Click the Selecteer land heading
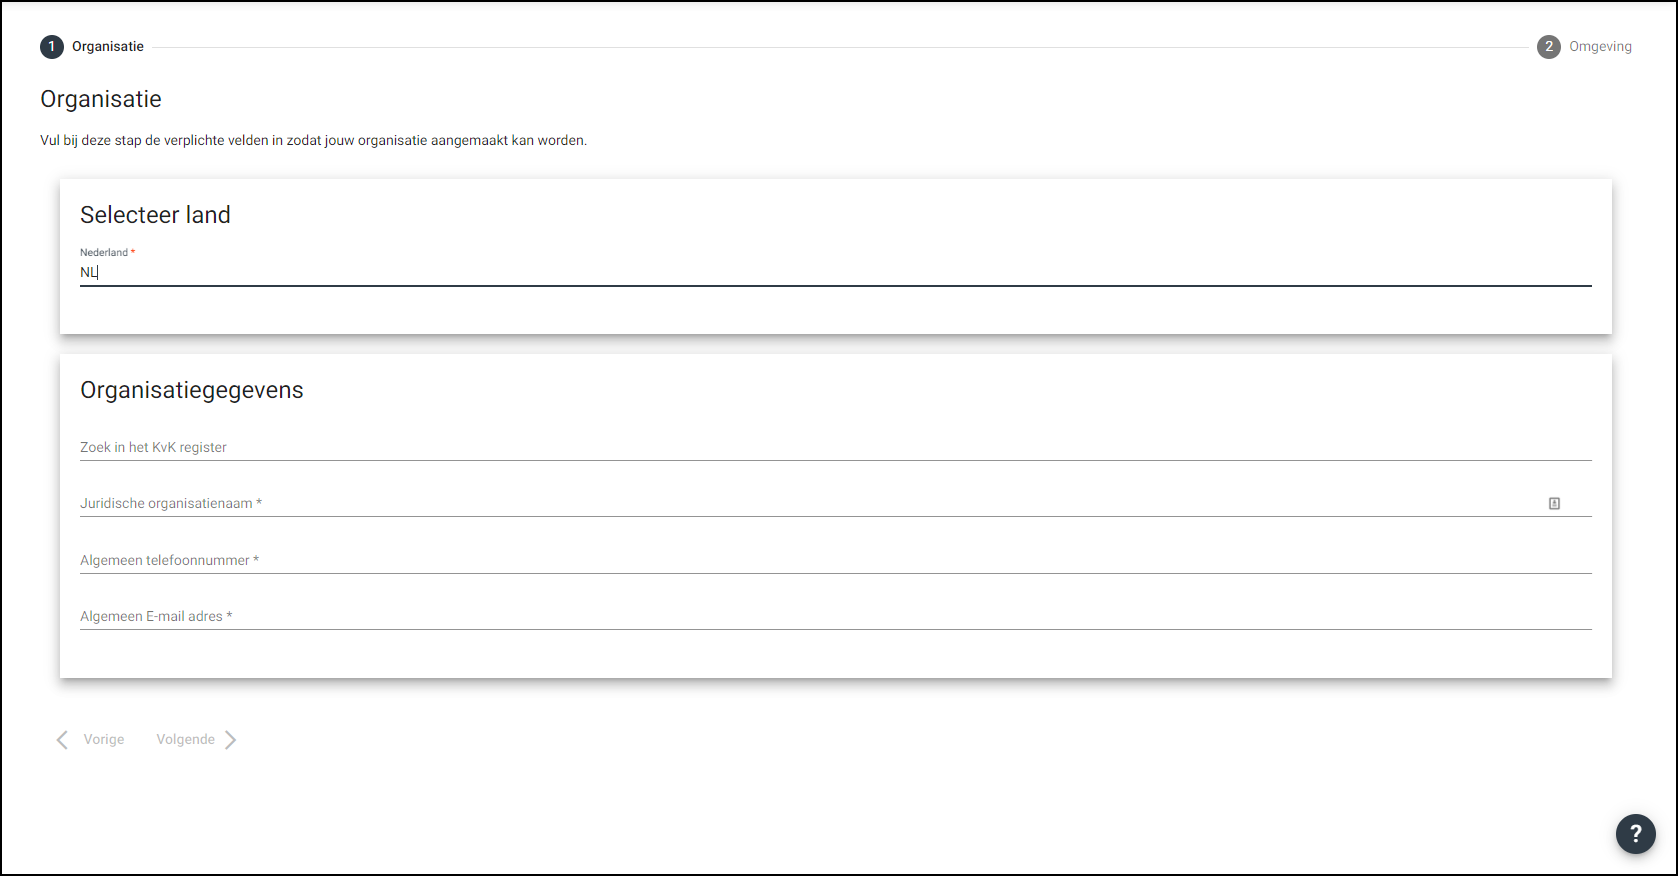 click(155, 215)
